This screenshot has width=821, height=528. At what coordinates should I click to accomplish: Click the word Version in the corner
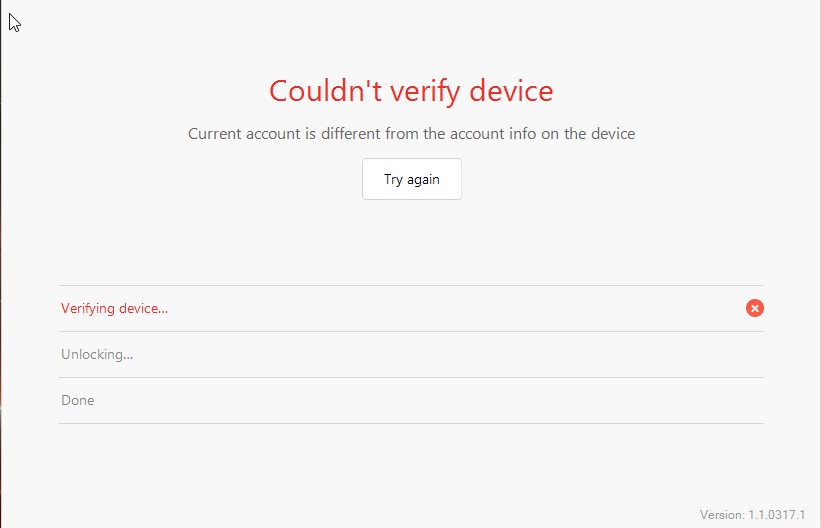(x=721, y=515)
